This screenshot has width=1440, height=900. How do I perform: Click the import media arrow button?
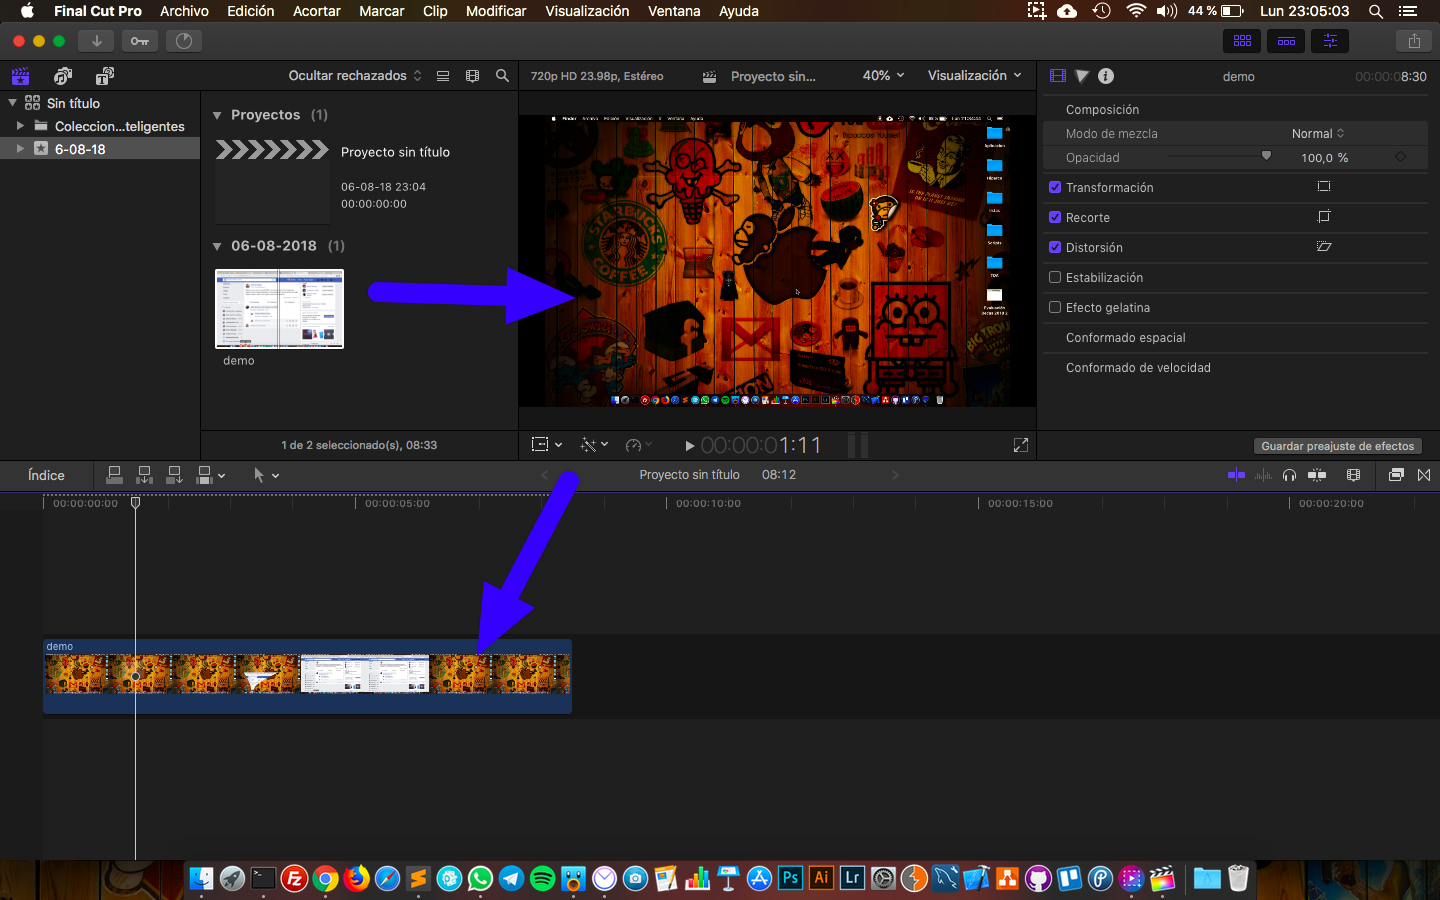97,41
